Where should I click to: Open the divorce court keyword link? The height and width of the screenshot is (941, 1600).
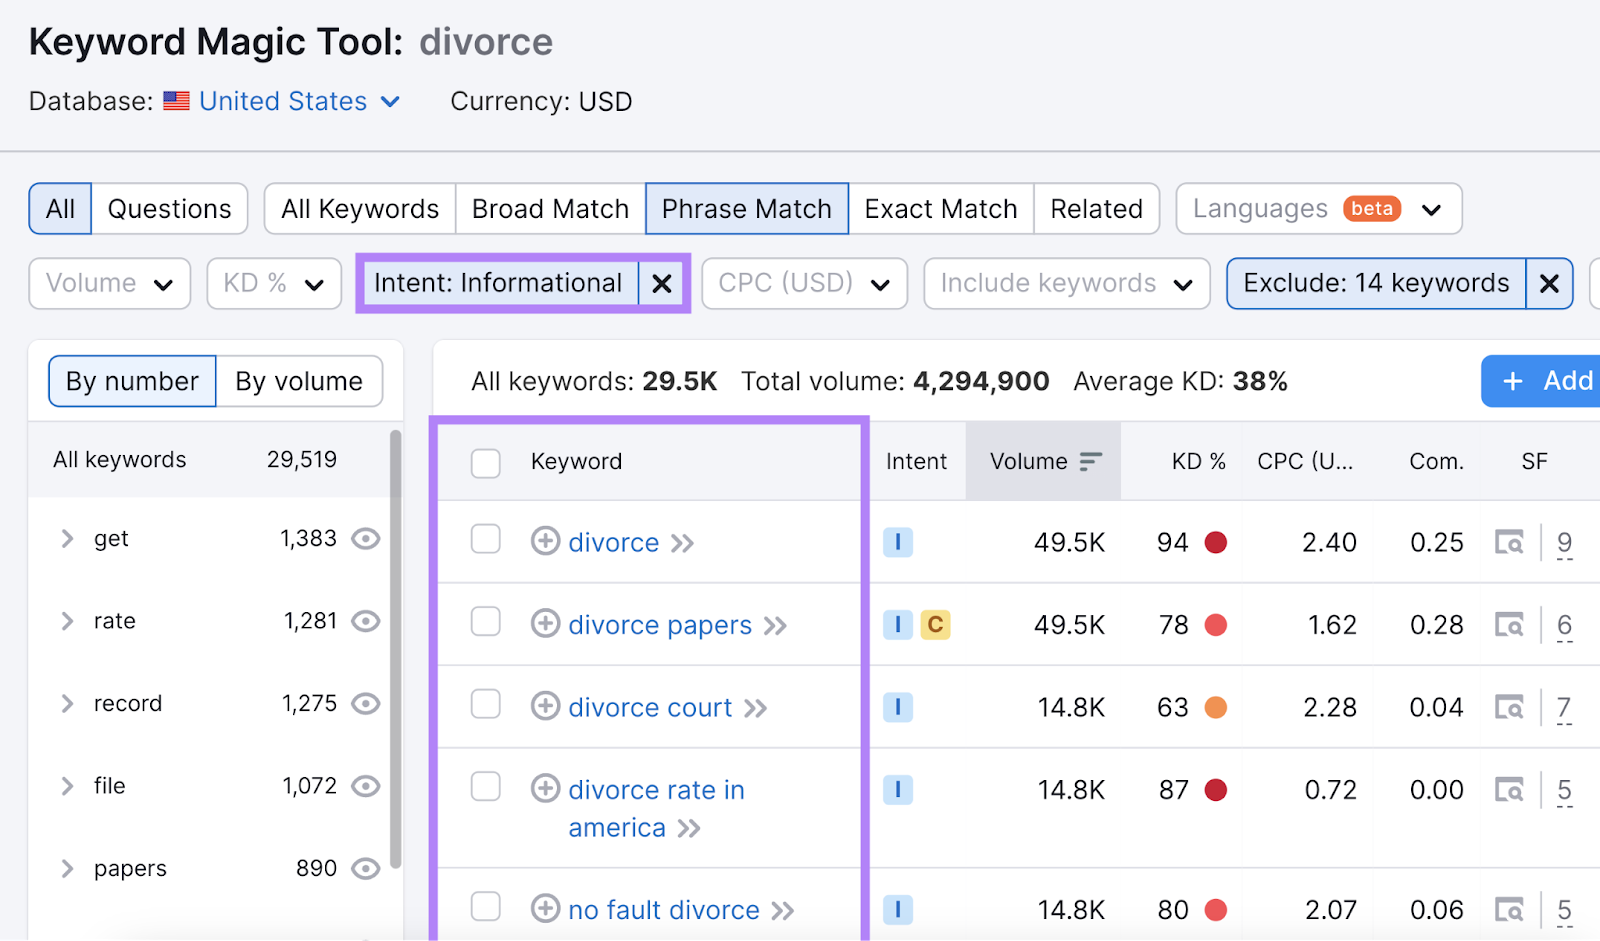[650, 708]
